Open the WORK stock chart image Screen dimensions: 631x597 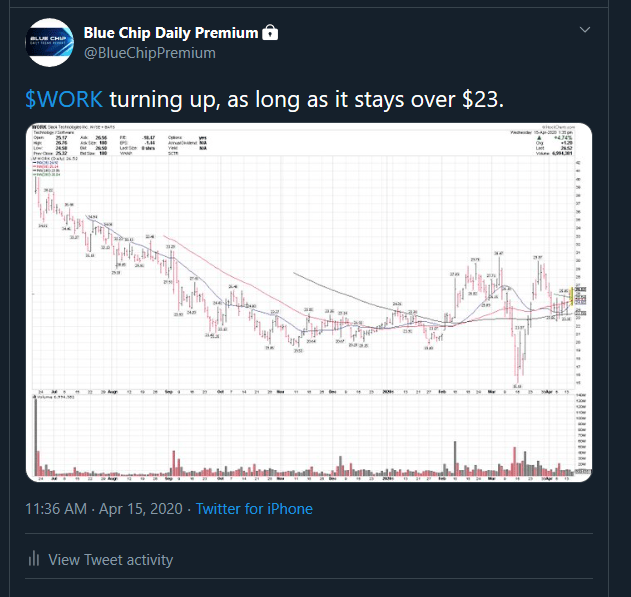coord(309,303)
